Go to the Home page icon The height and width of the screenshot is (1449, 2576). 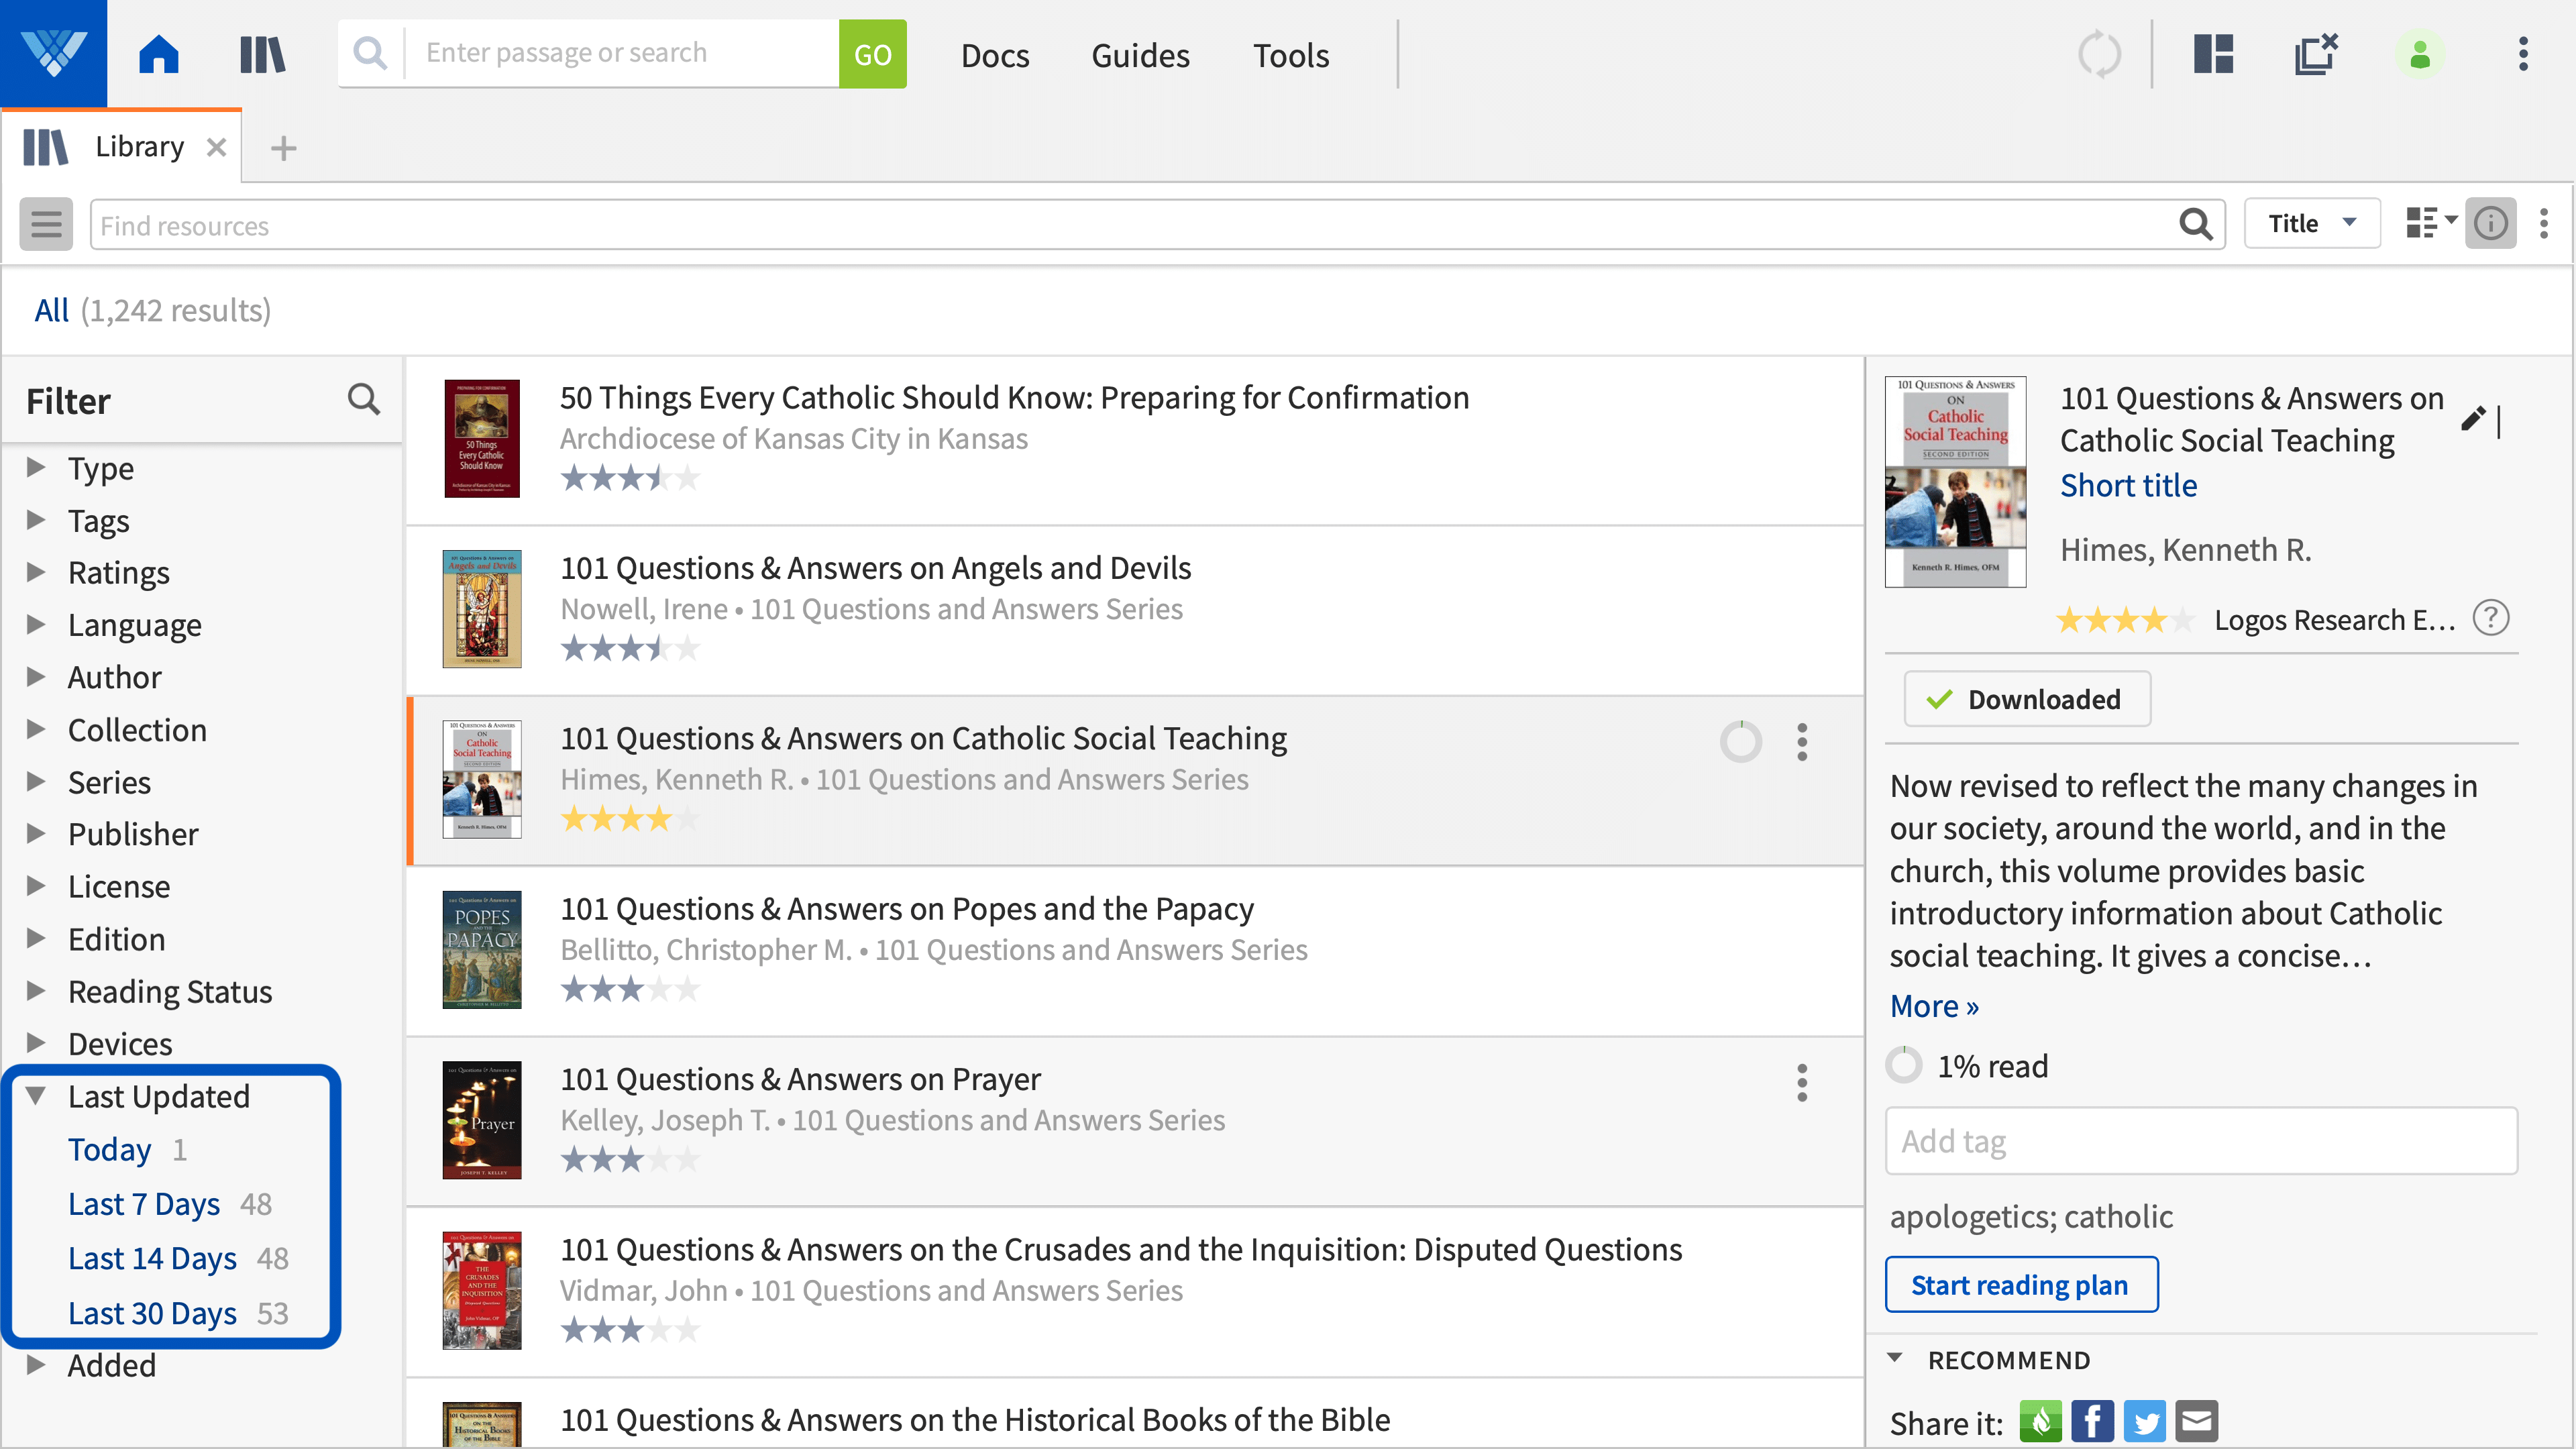159,54
